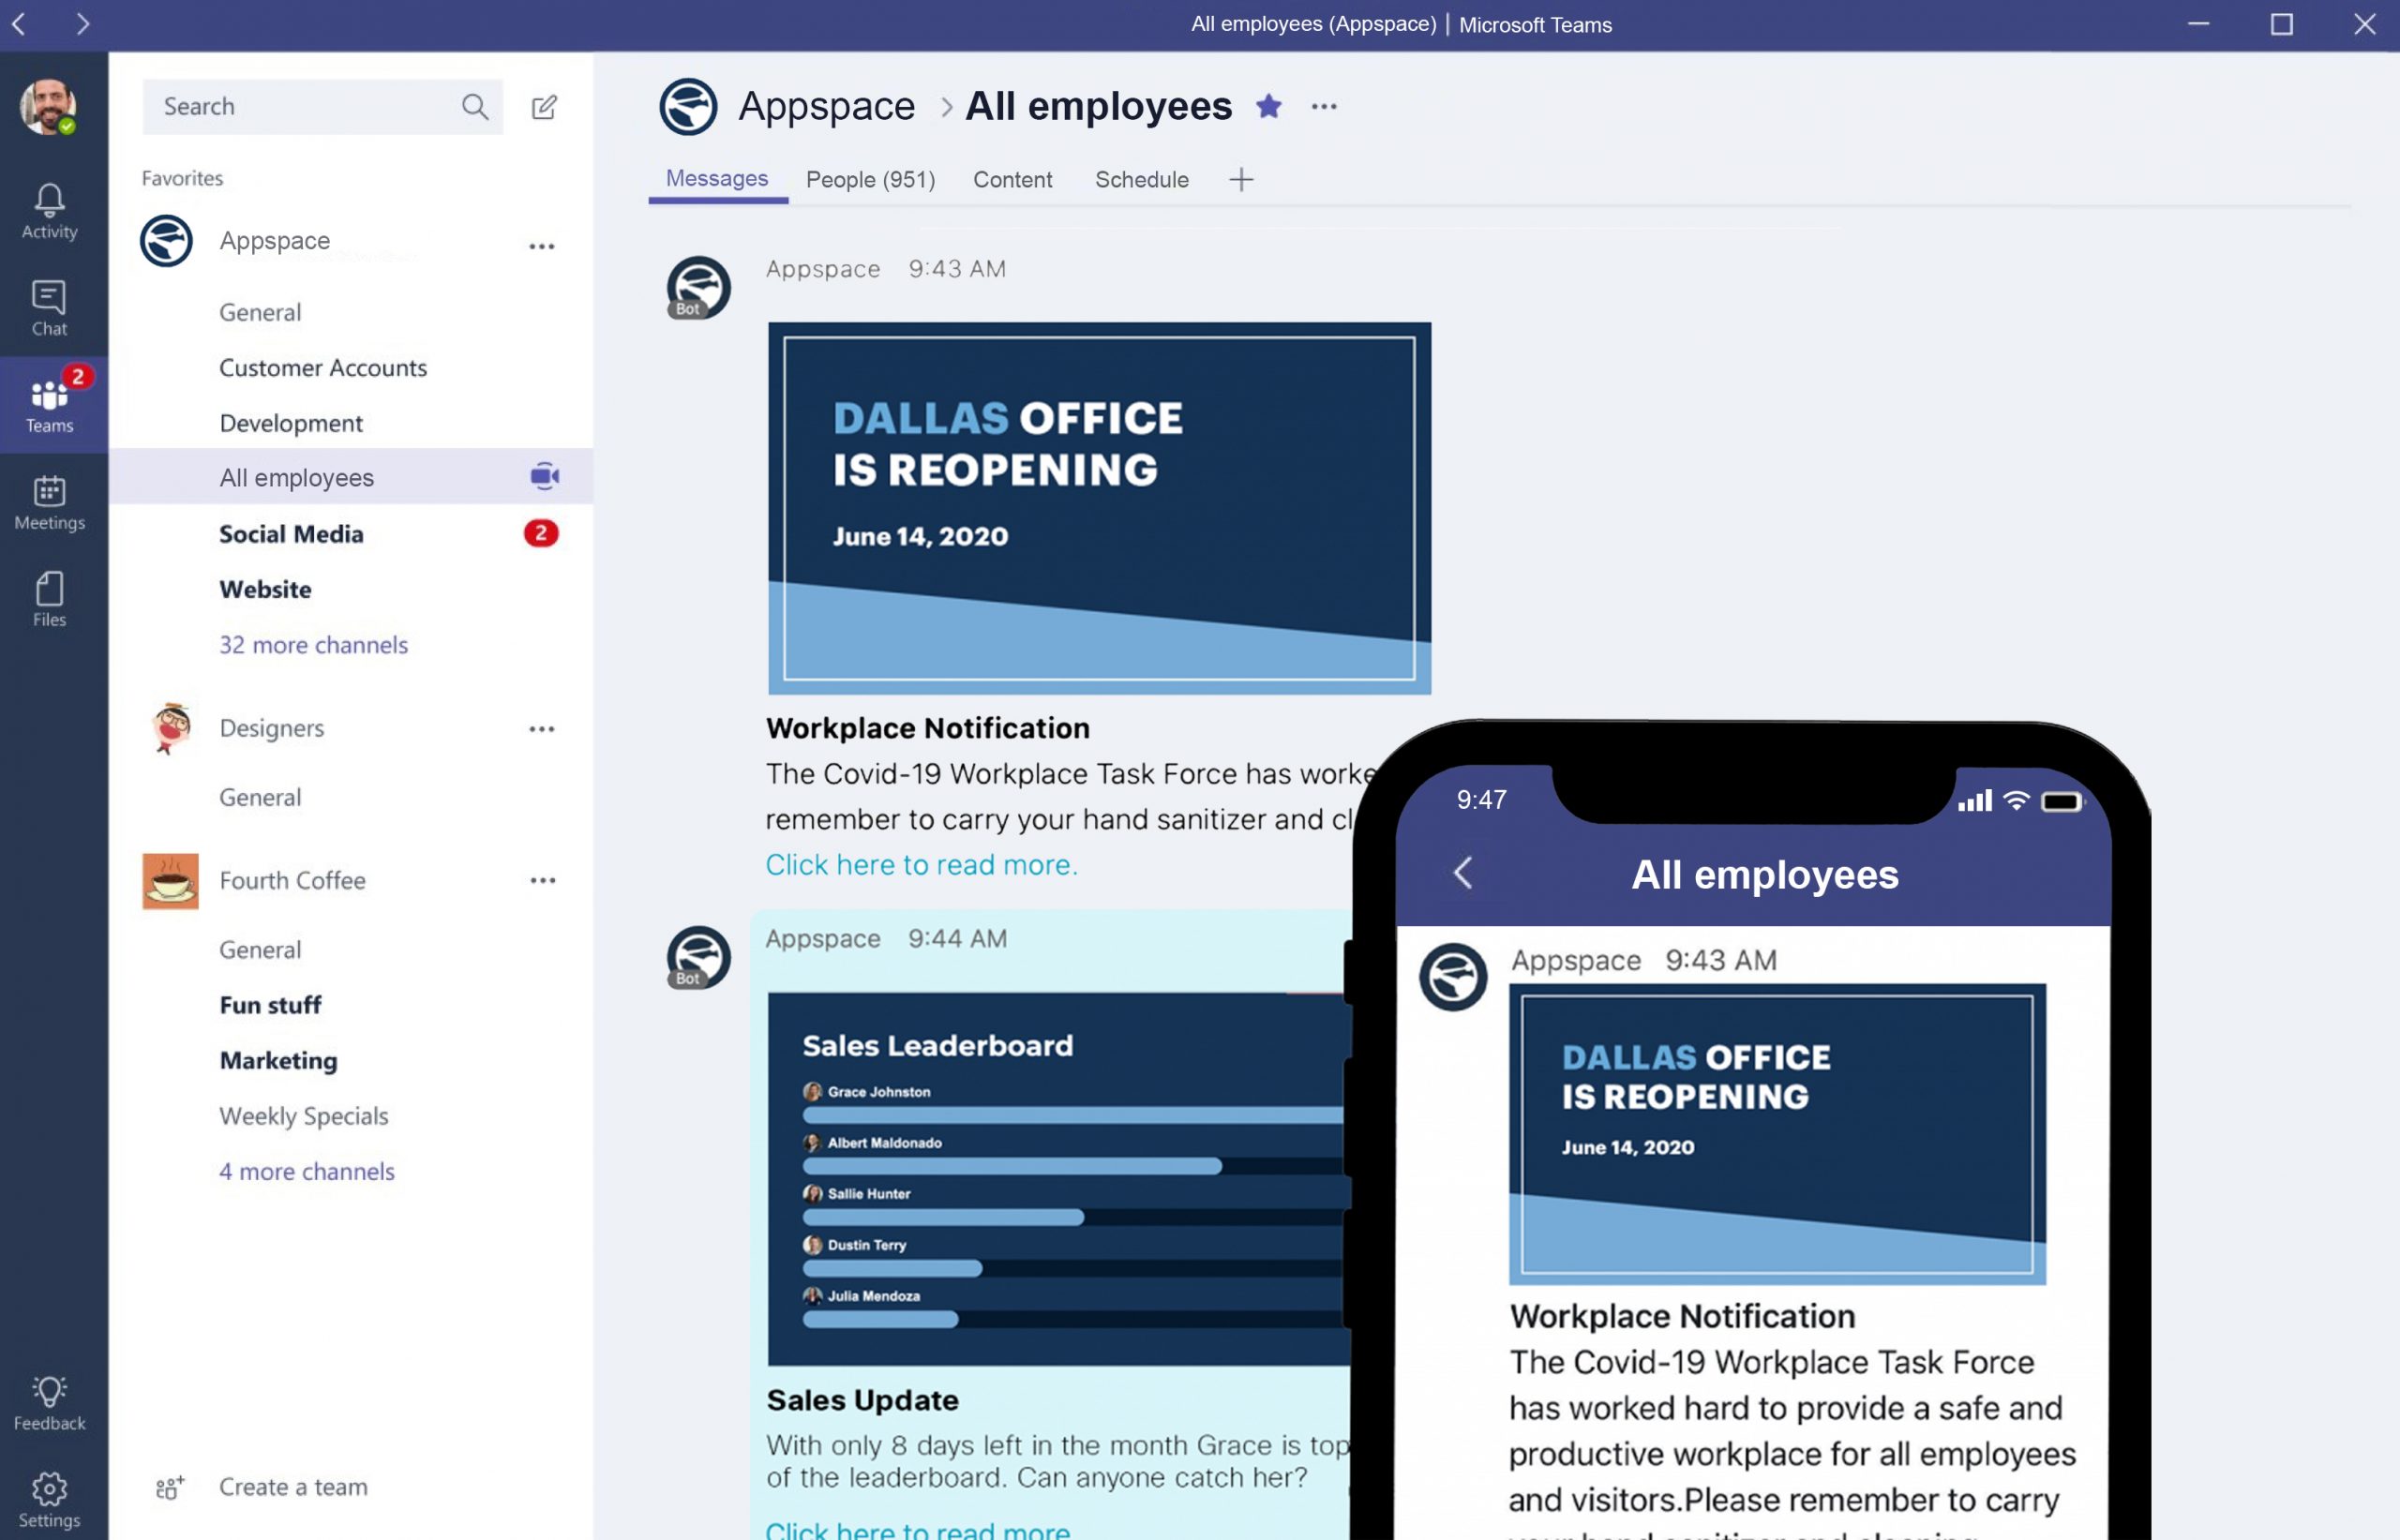2400x1540 pixels.
Task: Open the Sales Leaderboard image
Action: [x=1059, y=1179]
